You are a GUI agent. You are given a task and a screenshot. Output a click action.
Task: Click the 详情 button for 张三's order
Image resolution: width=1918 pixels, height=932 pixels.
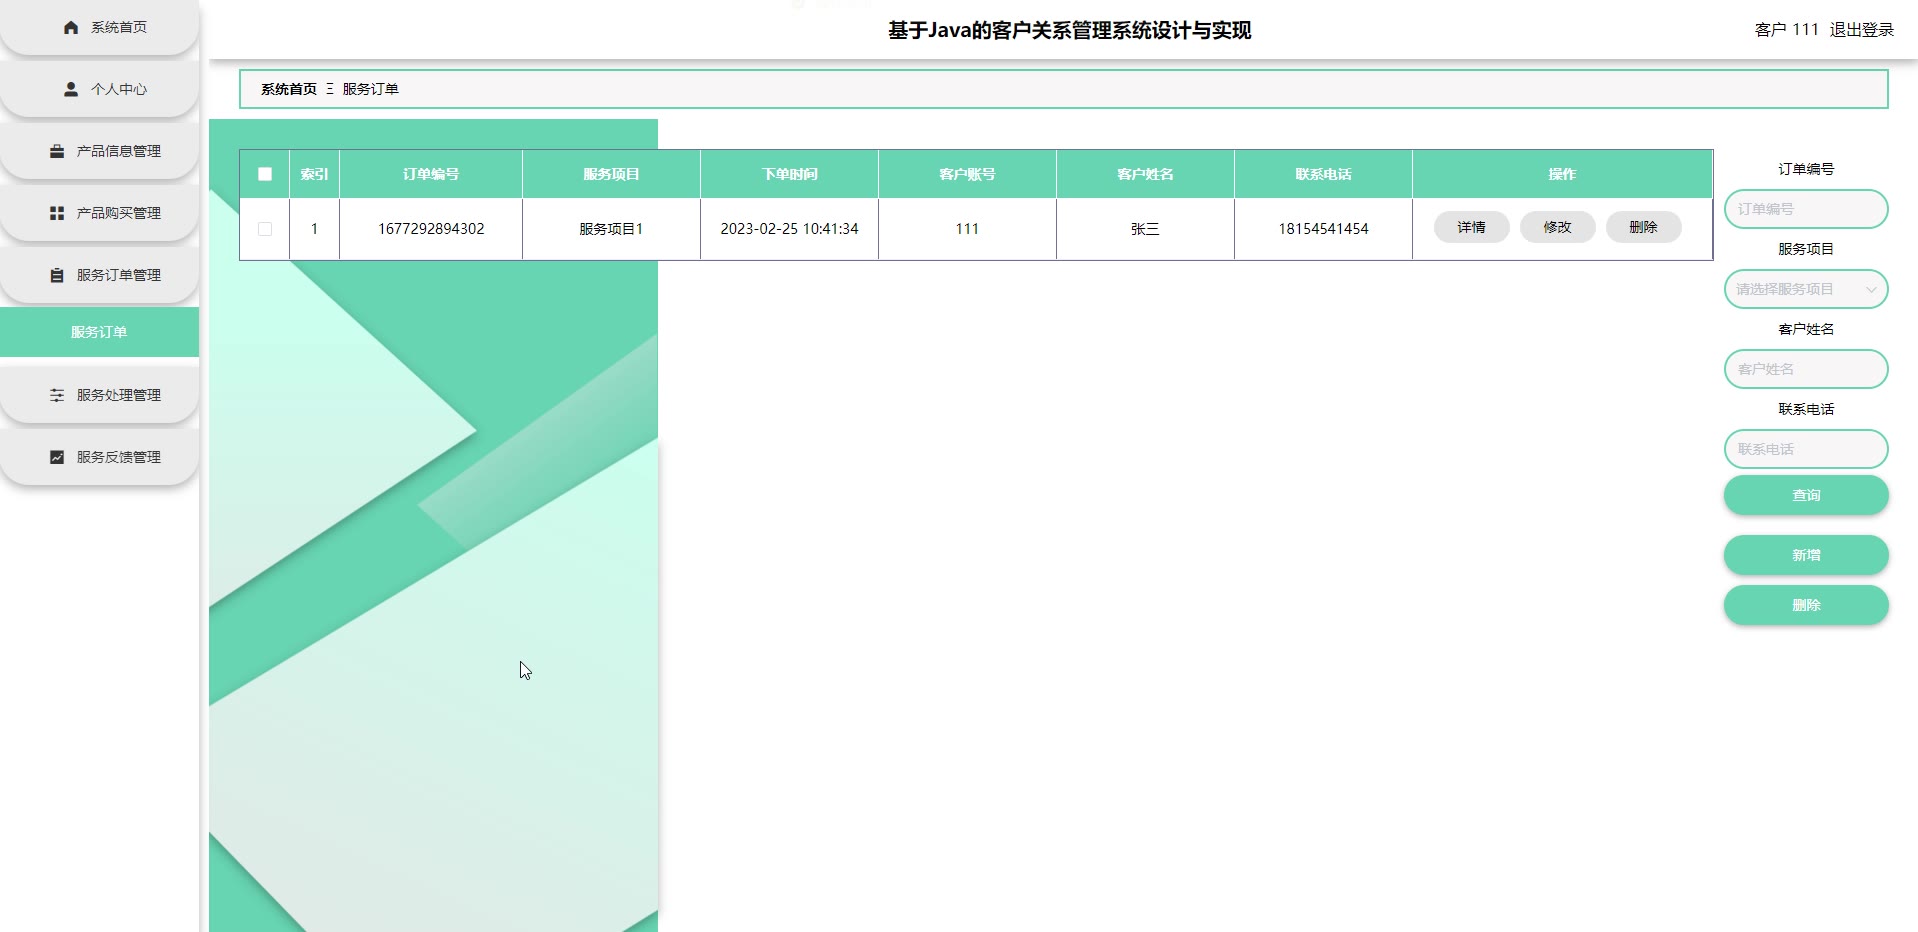pos(1471,227)
